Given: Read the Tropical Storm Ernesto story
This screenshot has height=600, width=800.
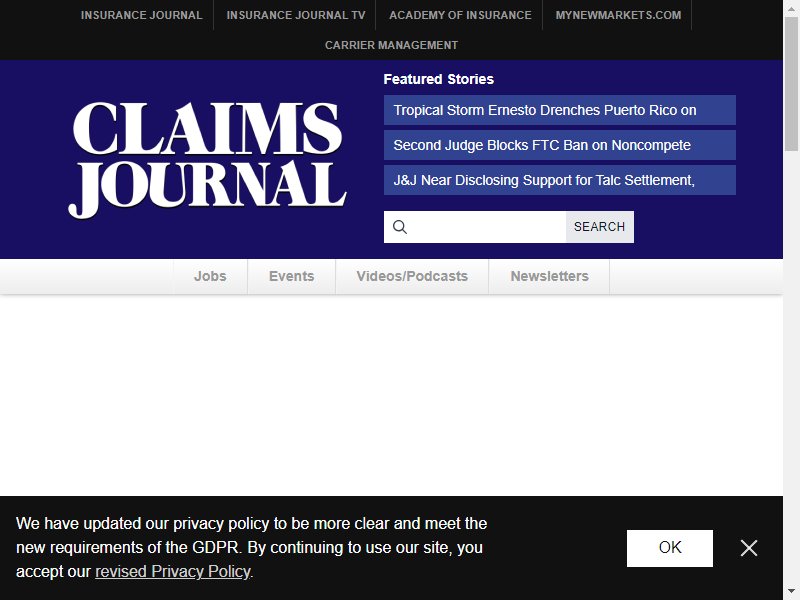Looking at the screenshot, I should [560, 110].
